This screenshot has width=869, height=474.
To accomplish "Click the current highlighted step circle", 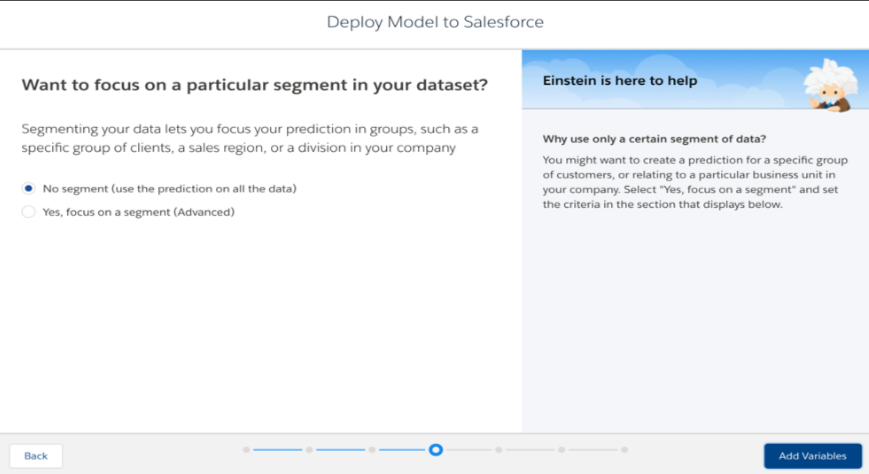I will coord(436,450).
